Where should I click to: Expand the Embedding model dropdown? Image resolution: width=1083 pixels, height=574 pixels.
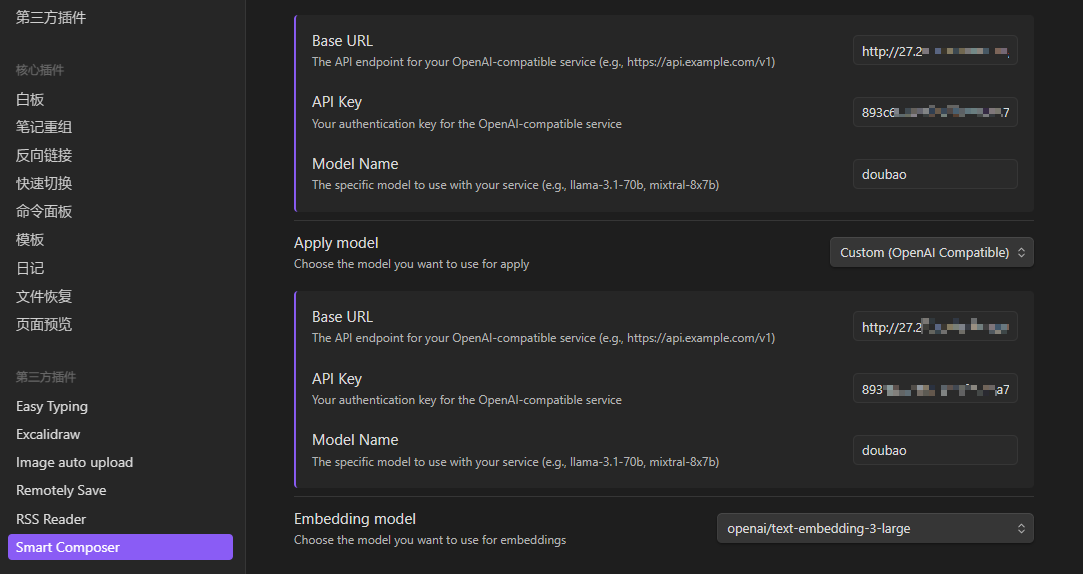pos(874,528)
